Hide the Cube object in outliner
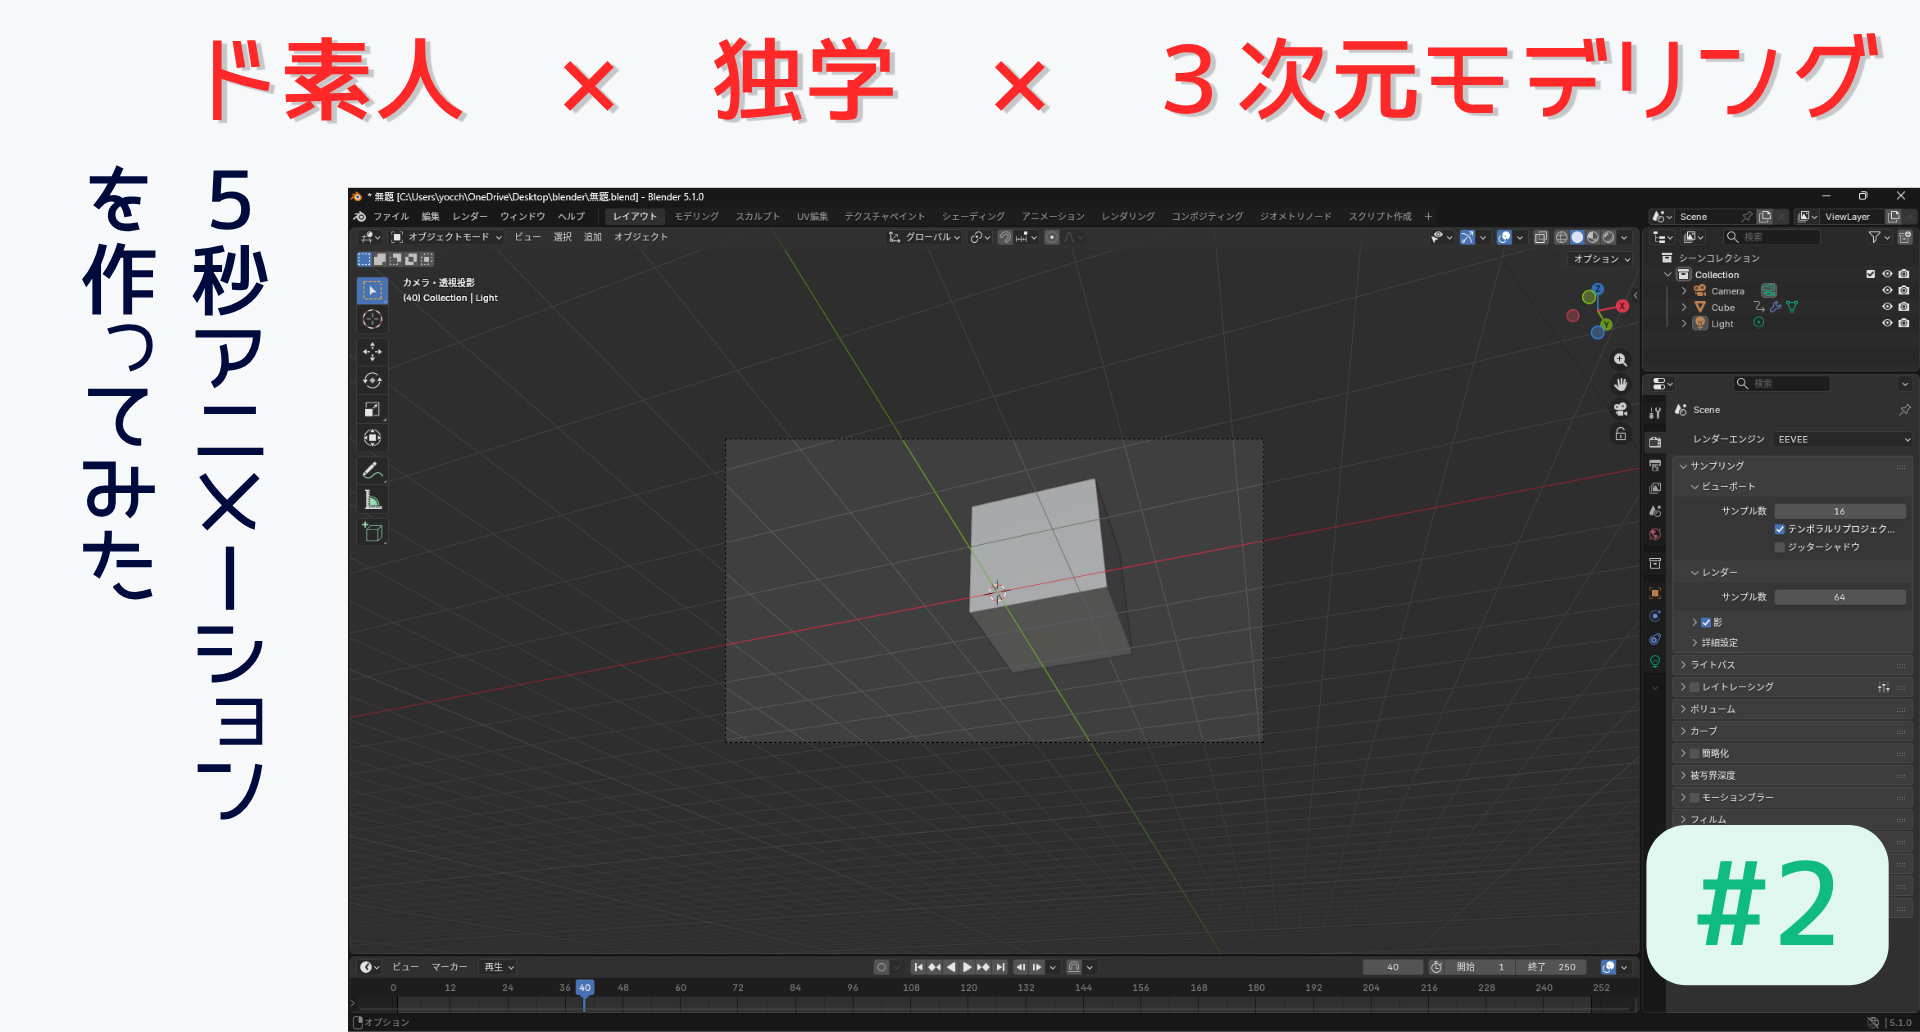The height and width of the screenshot is (1032, 1920). click(x=1887, y=307)
